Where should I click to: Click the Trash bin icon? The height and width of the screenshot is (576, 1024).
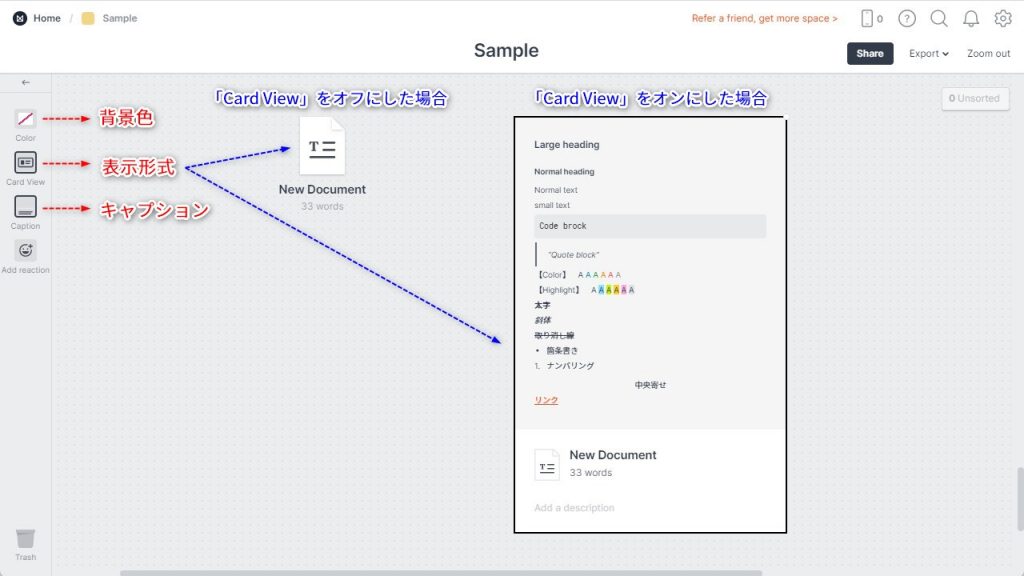(x=25, y=538)
